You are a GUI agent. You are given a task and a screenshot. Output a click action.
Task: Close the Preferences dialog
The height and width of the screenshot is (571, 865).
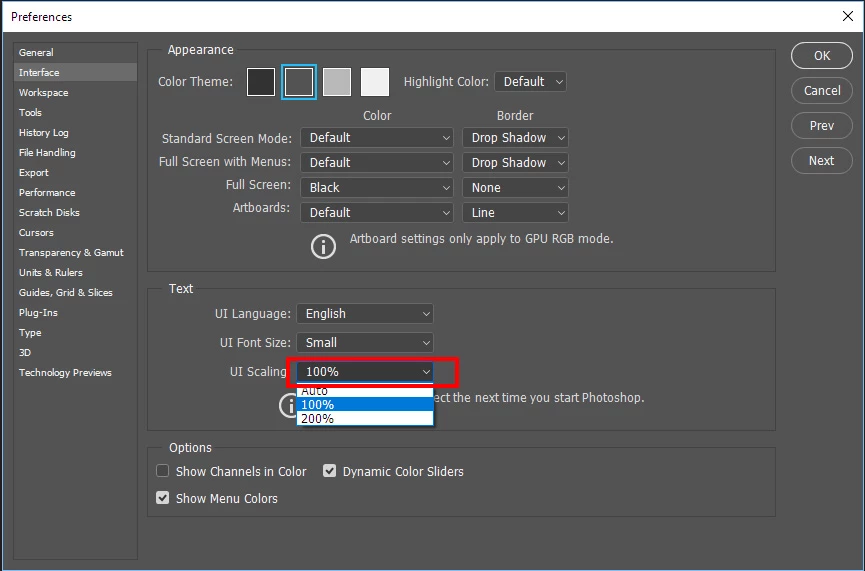[x=848, y=17]
